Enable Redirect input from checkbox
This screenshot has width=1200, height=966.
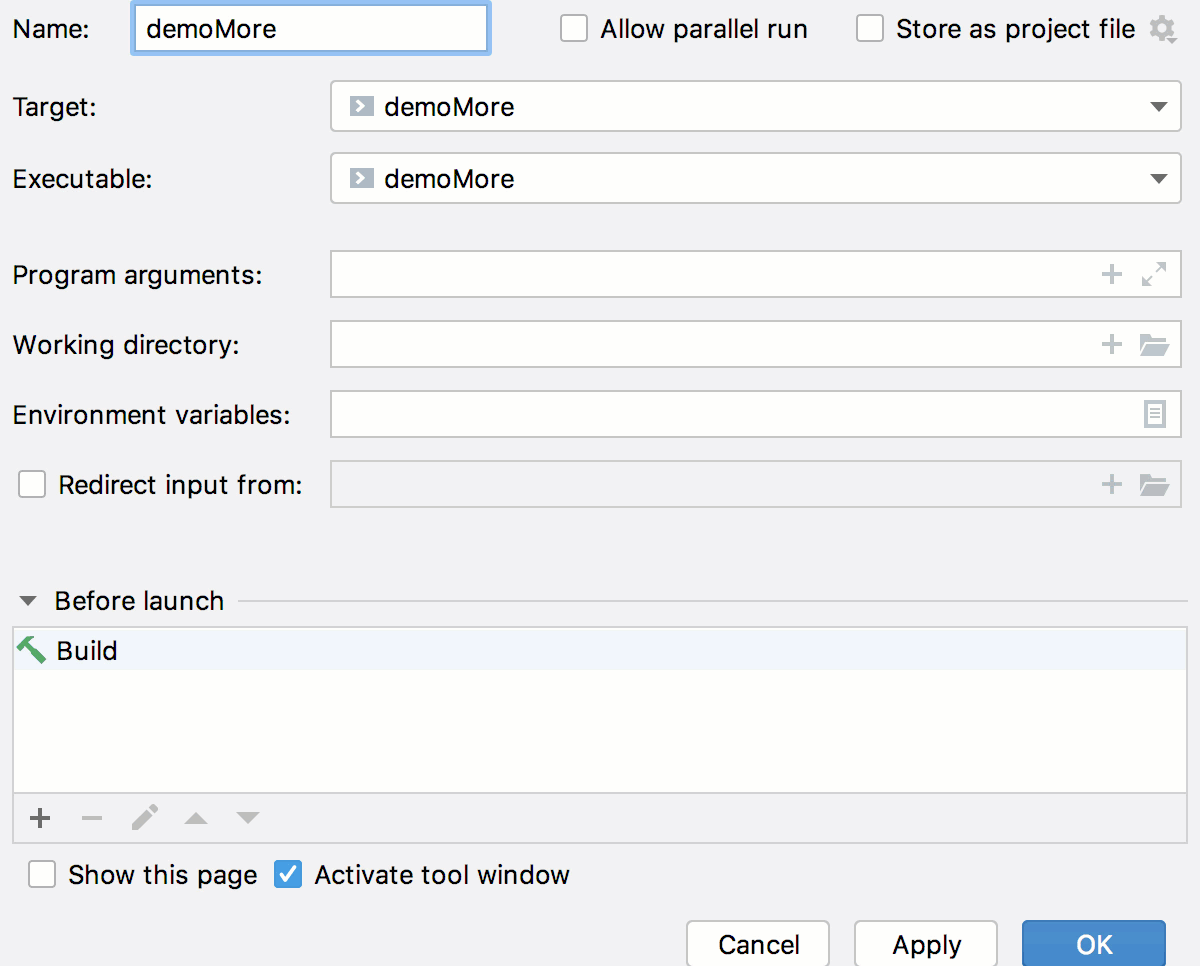(32, 485)
